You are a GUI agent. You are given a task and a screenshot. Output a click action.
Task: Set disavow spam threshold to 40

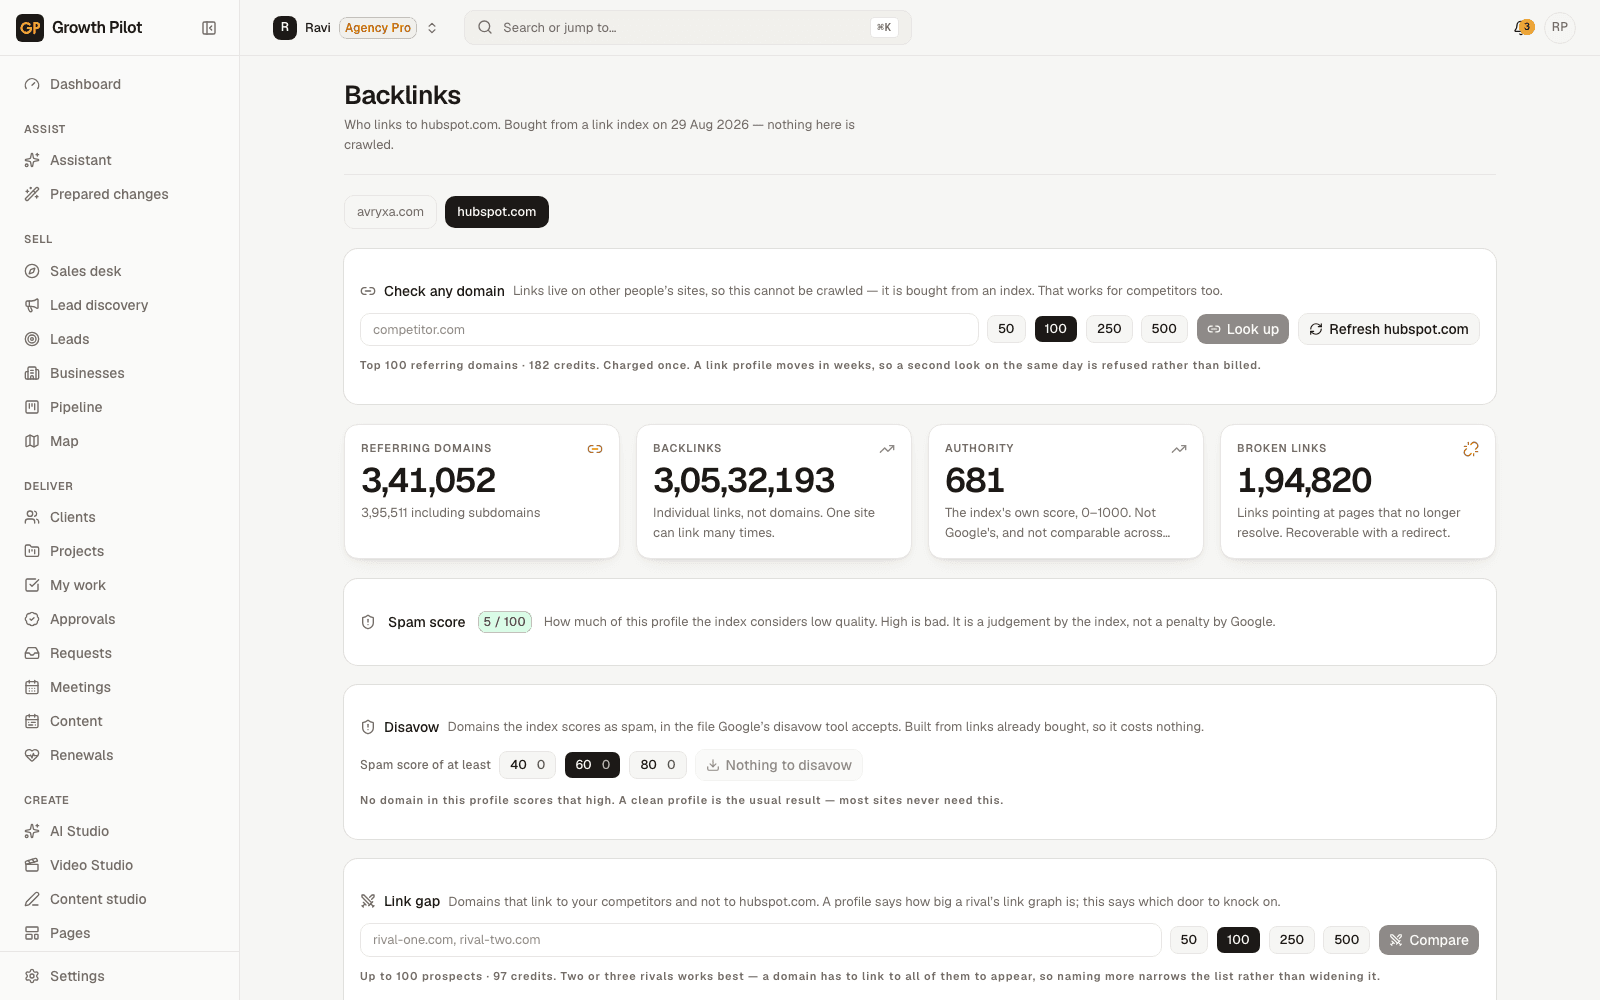pyautogui.click(x=528, y=765)
